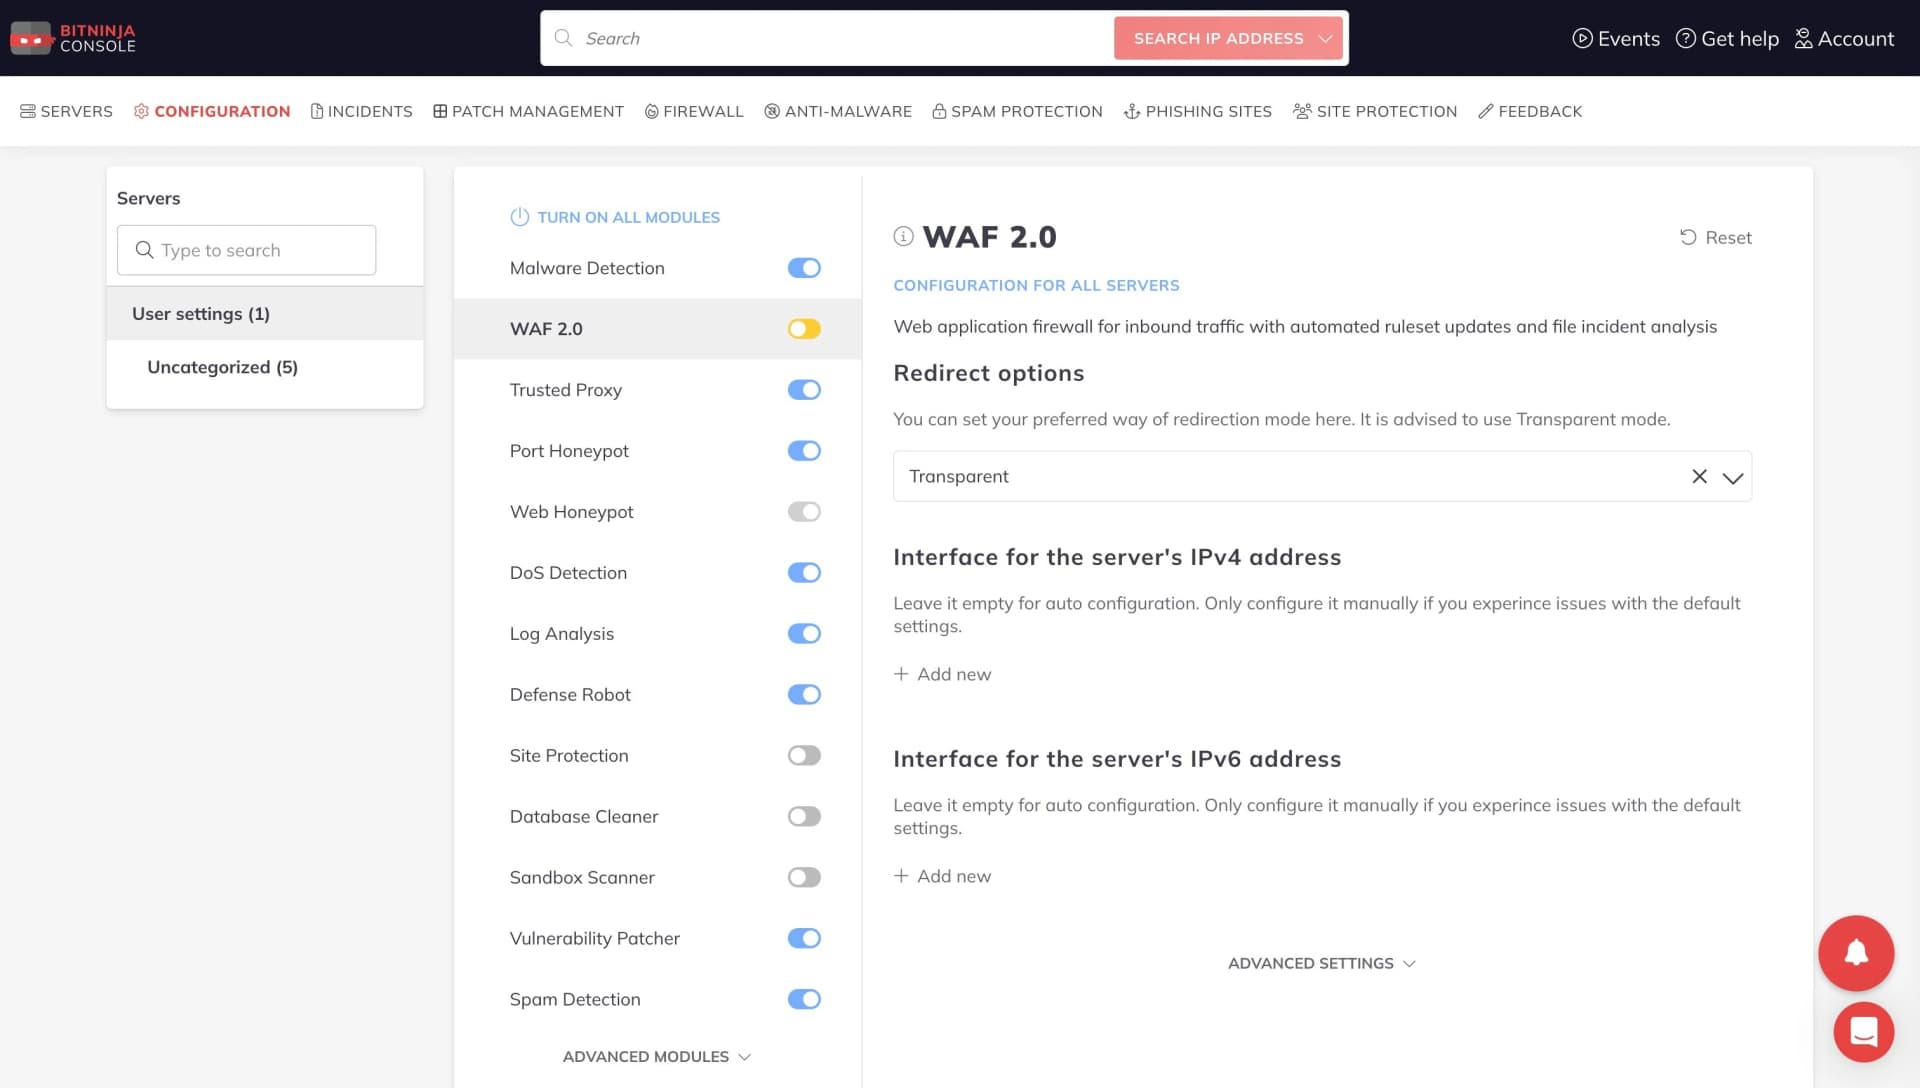
Task: Click the SEARCH IP ADDRESS button
Action: coord(1228,38)
